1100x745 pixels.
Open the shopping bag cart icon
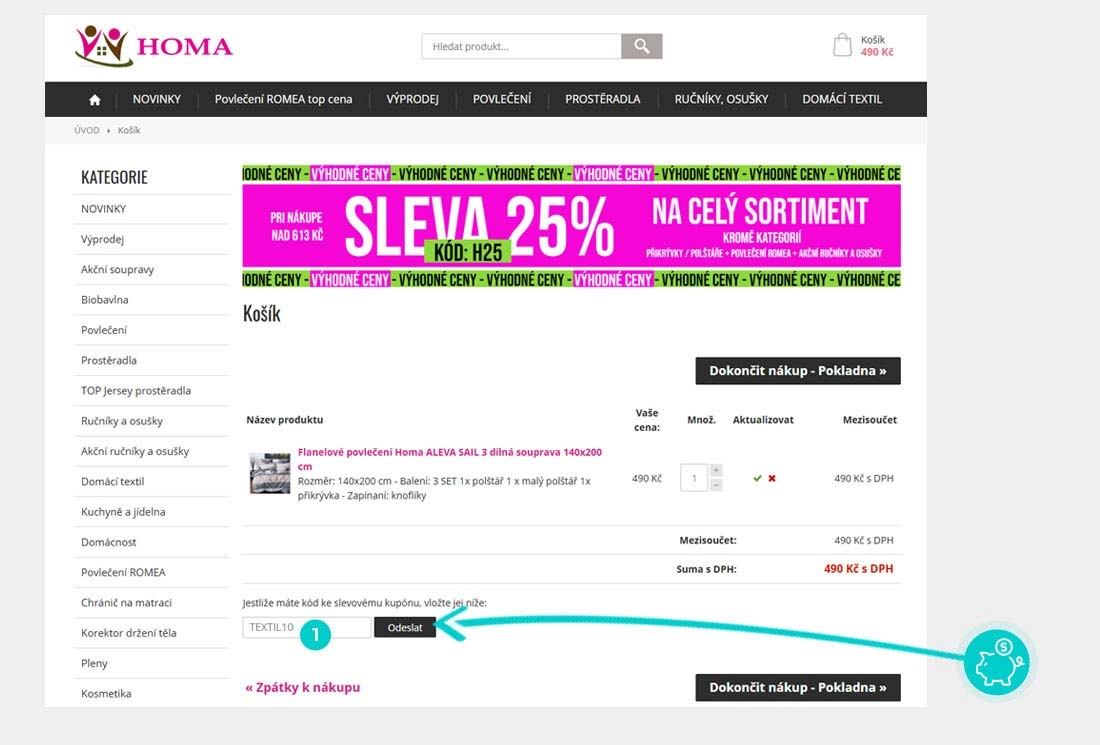pos(842,45)
